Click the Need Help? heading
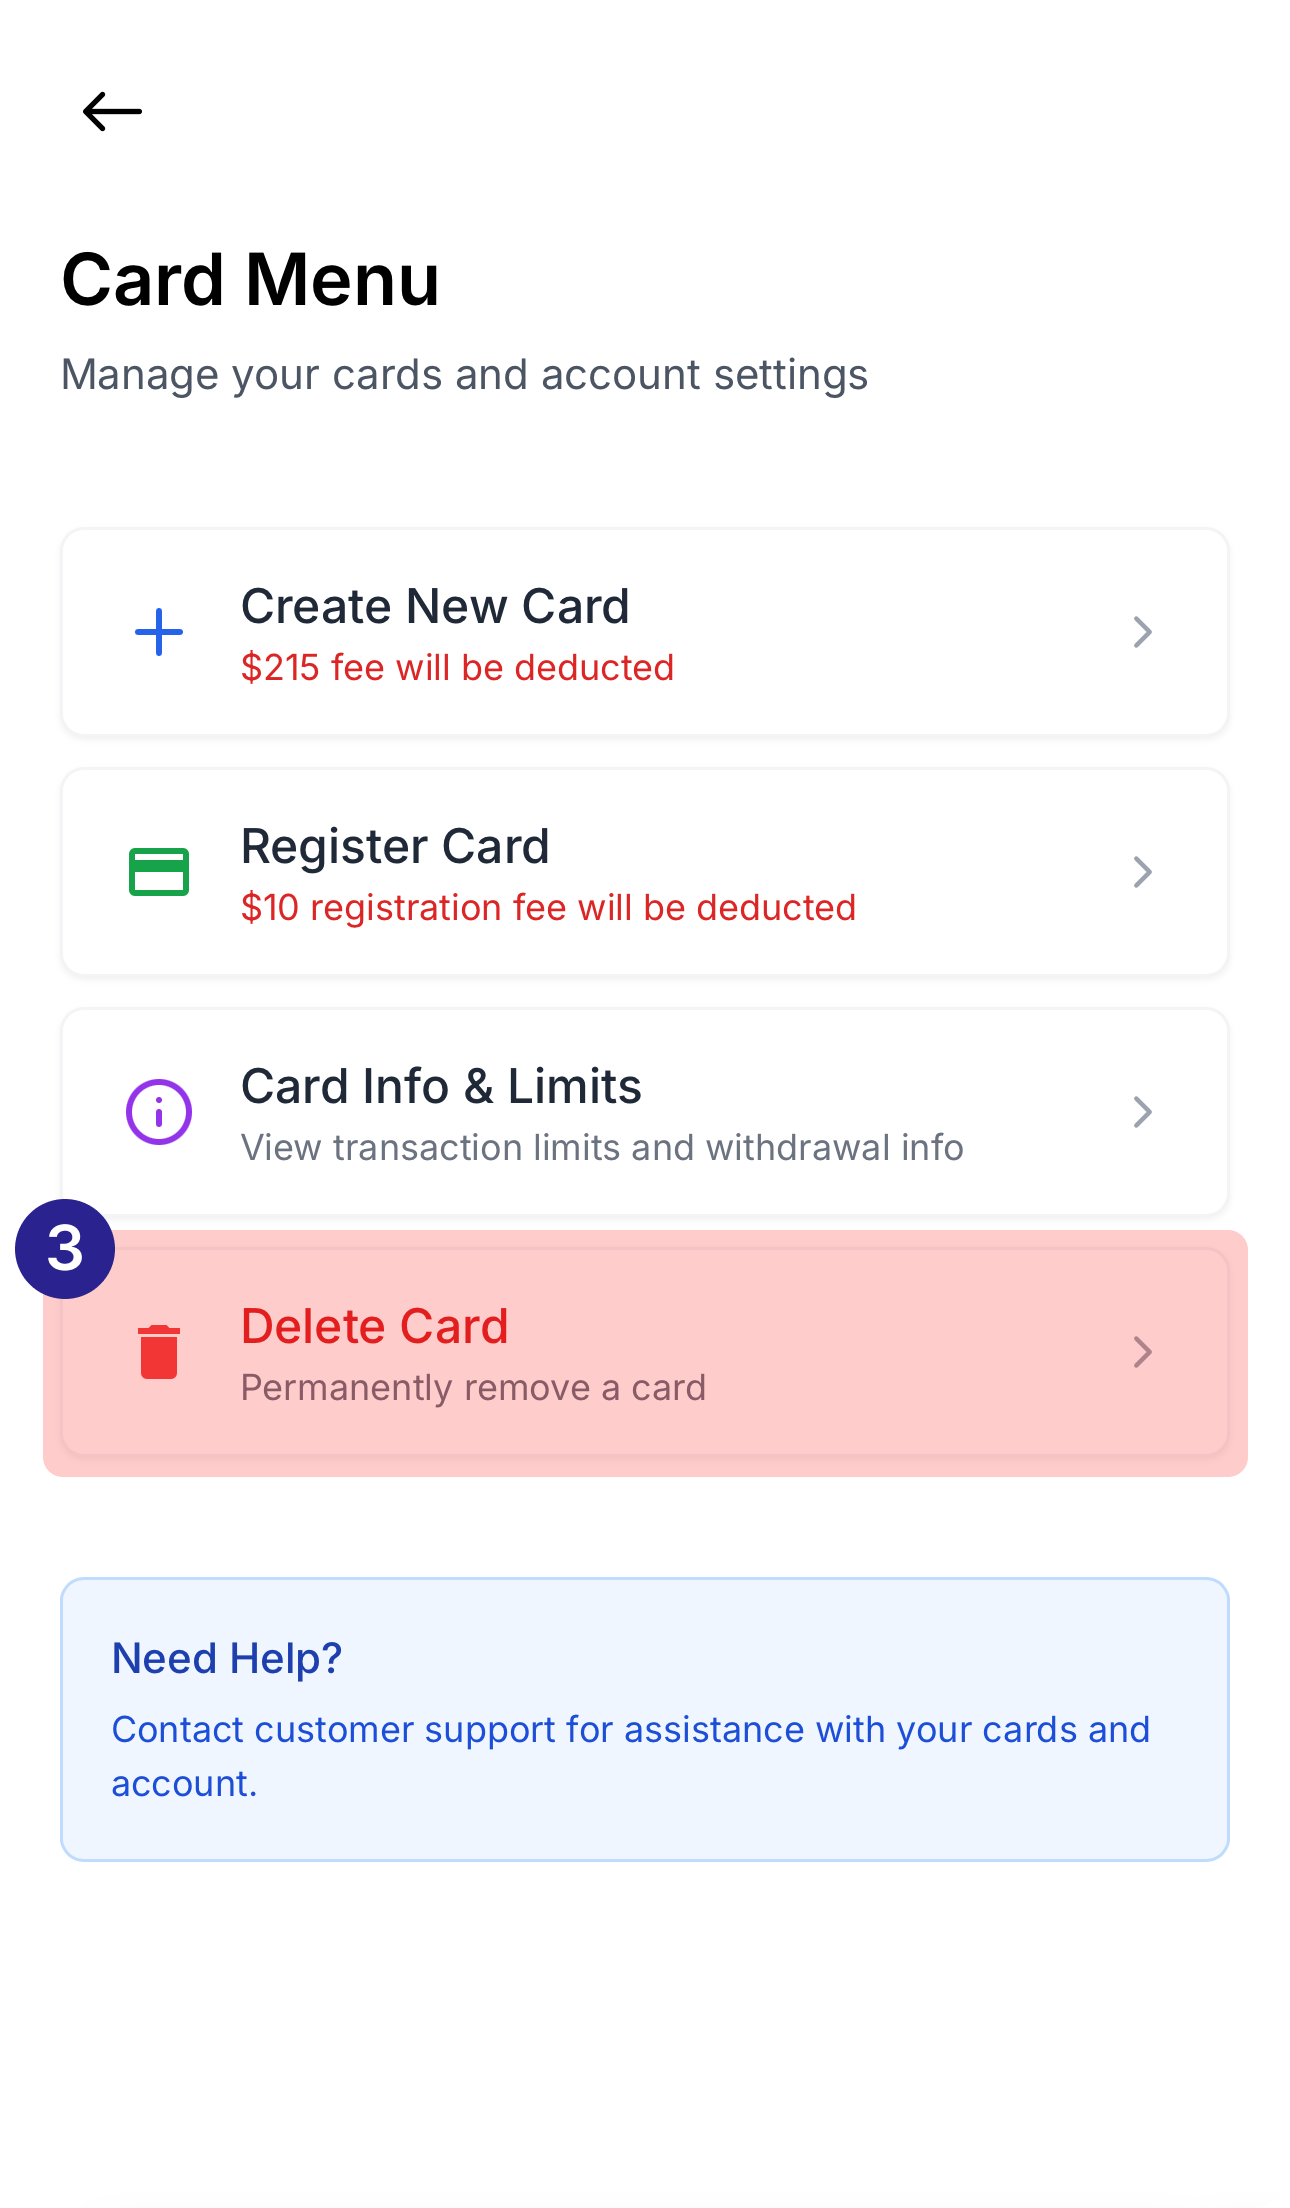 [x=227, y=1658]
